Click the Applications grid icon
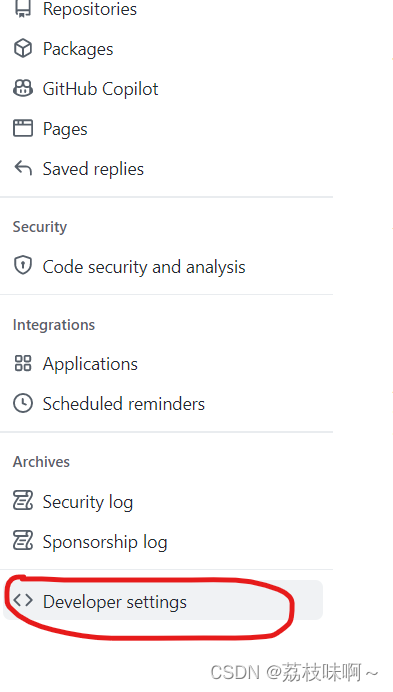Image resolution: width=393 pixels, height=692 pixels. click(23, 363)
